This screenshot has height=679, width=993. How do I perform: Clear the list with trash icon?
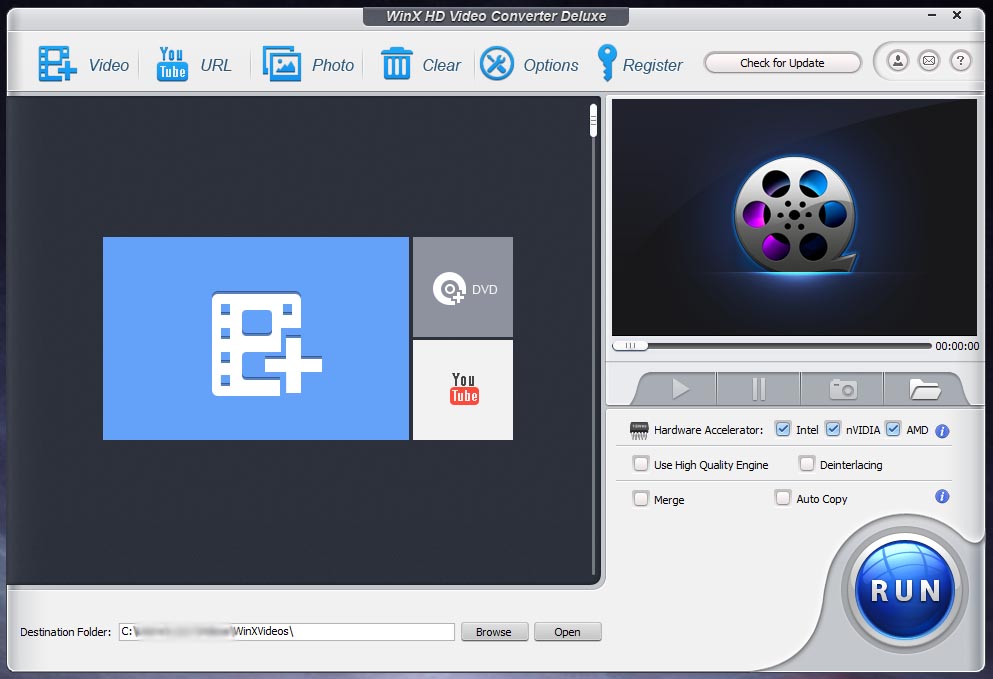pyautogui.click(x=397, y=64)
